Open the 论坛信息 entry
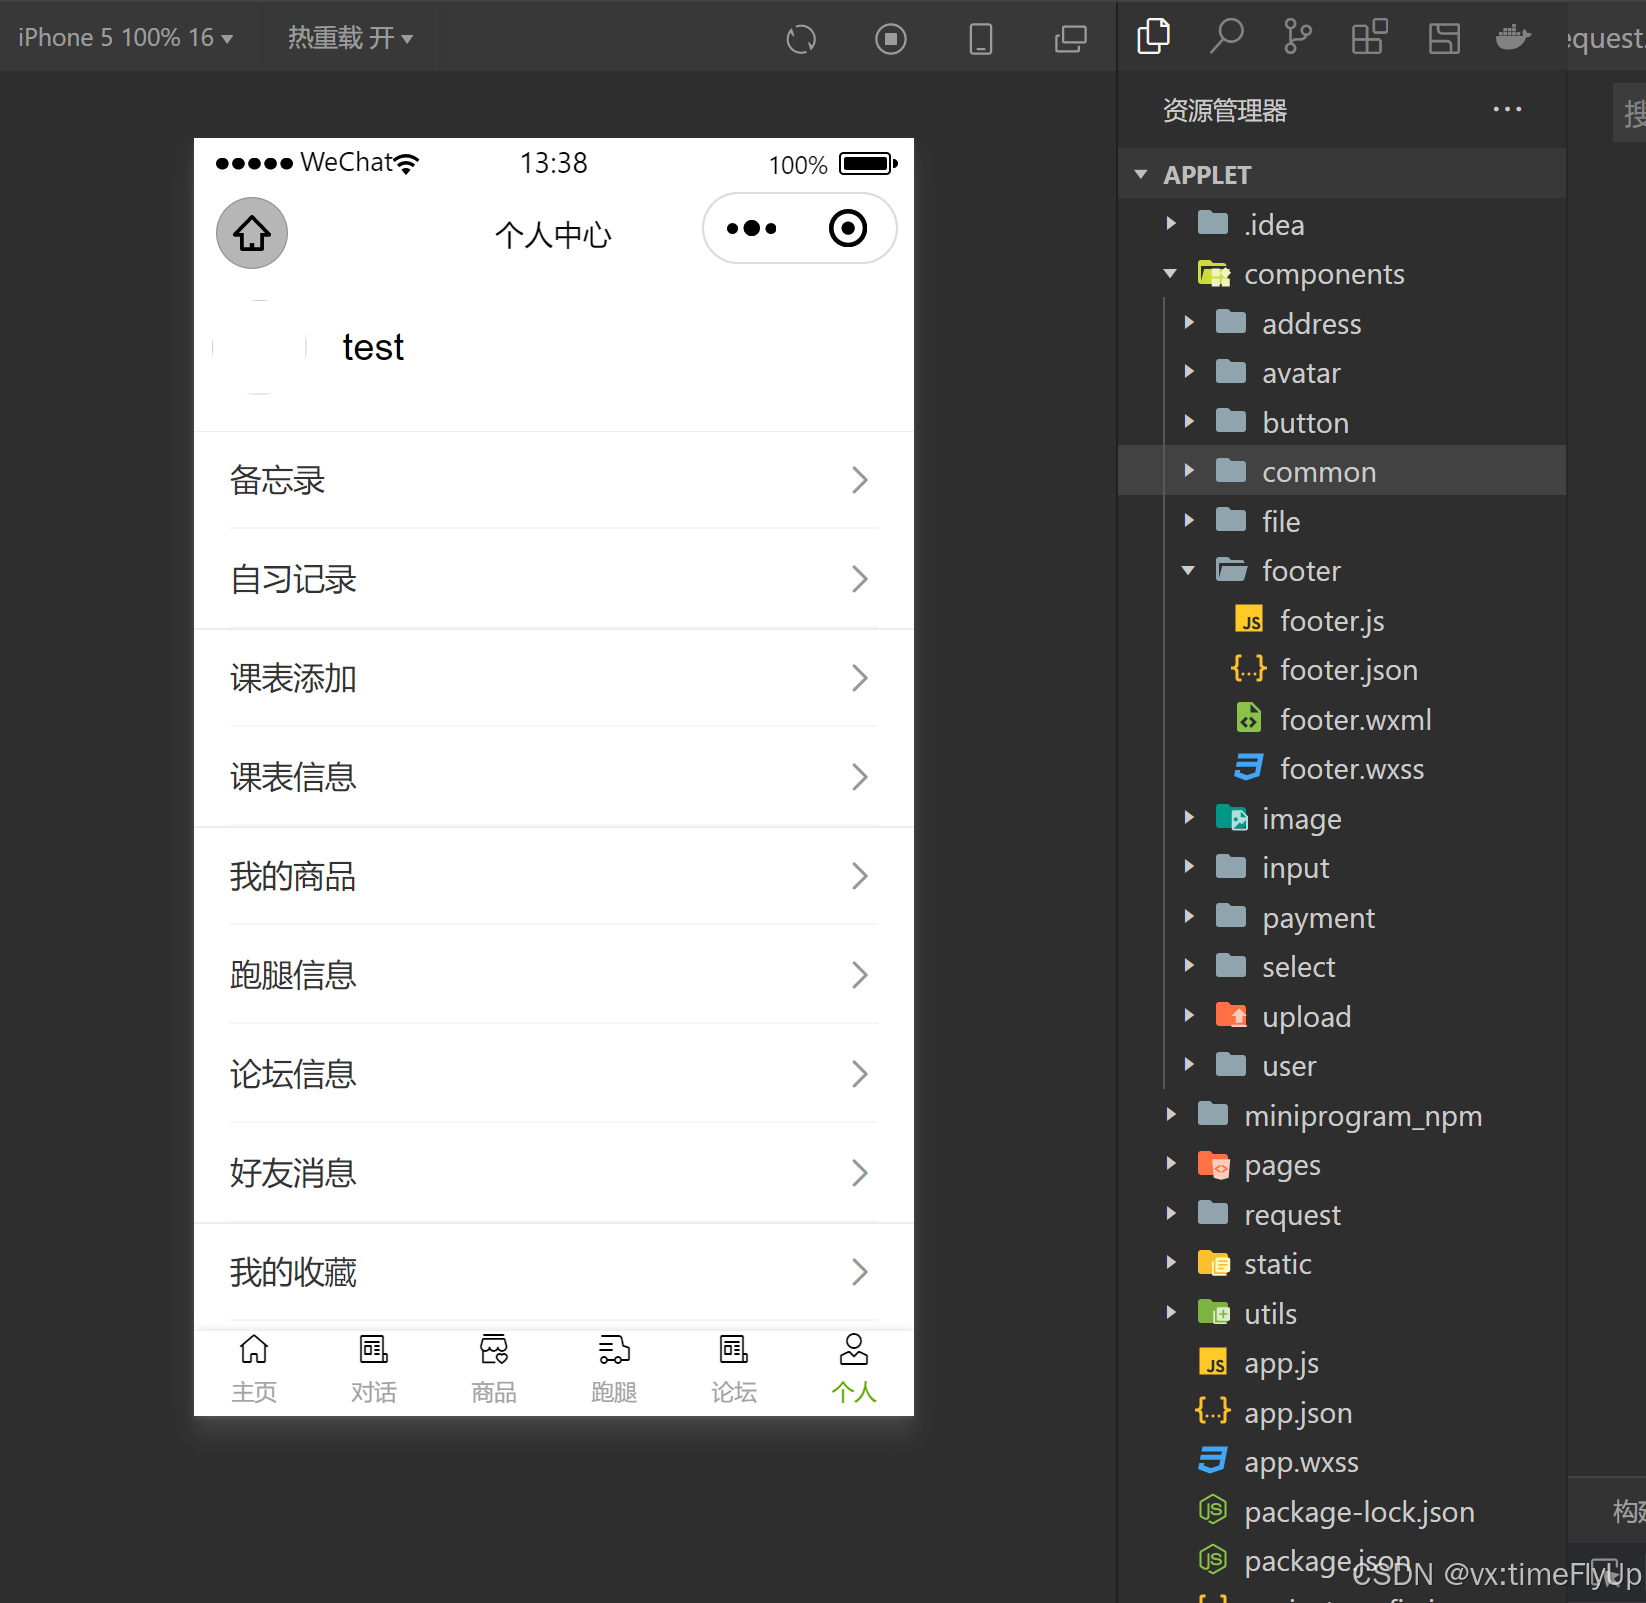The image size is (1646, 1603). click(554, 1074)
